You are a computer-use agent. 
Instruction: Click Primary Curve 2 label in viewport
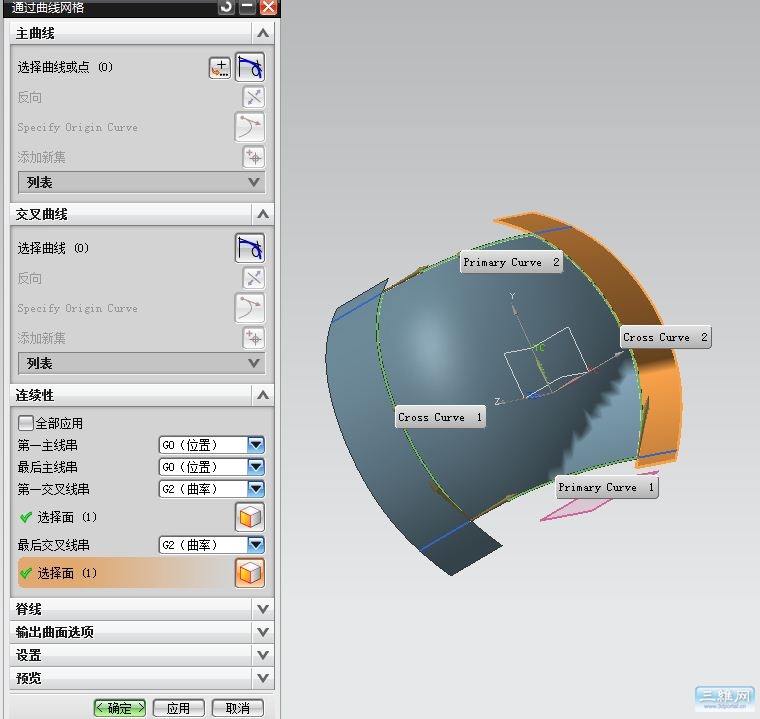[x=511, y=262]
